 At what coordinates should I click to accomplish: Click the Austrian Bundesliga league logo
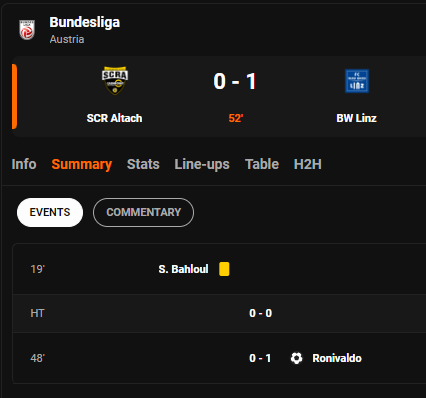27,30
